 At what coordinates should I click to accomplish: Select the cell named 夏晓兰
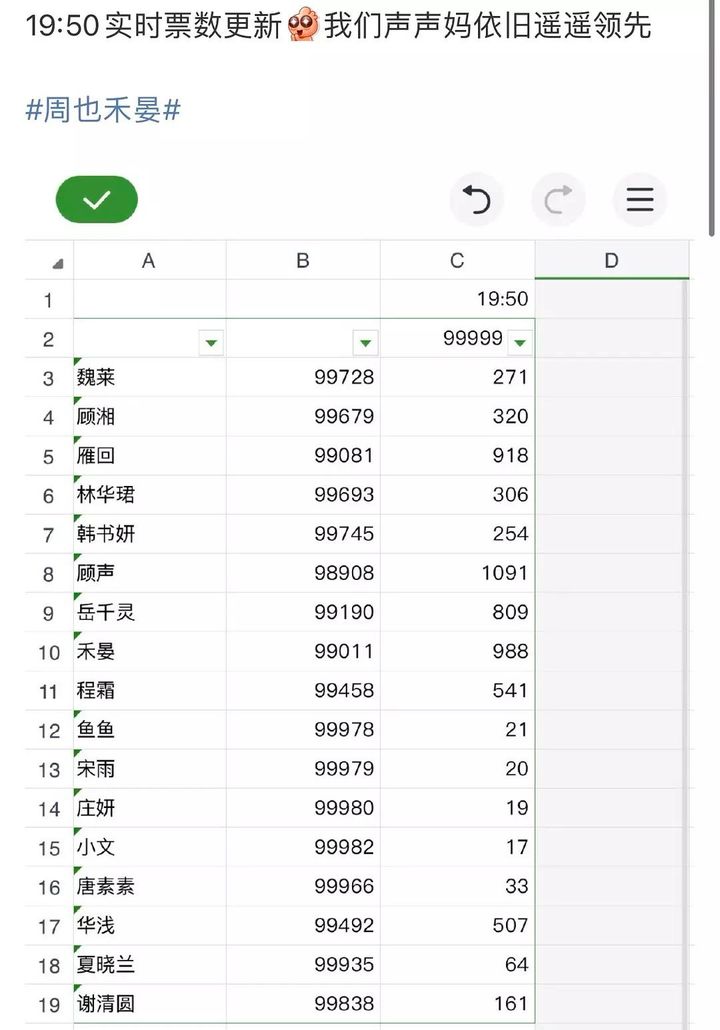(150, 964)
